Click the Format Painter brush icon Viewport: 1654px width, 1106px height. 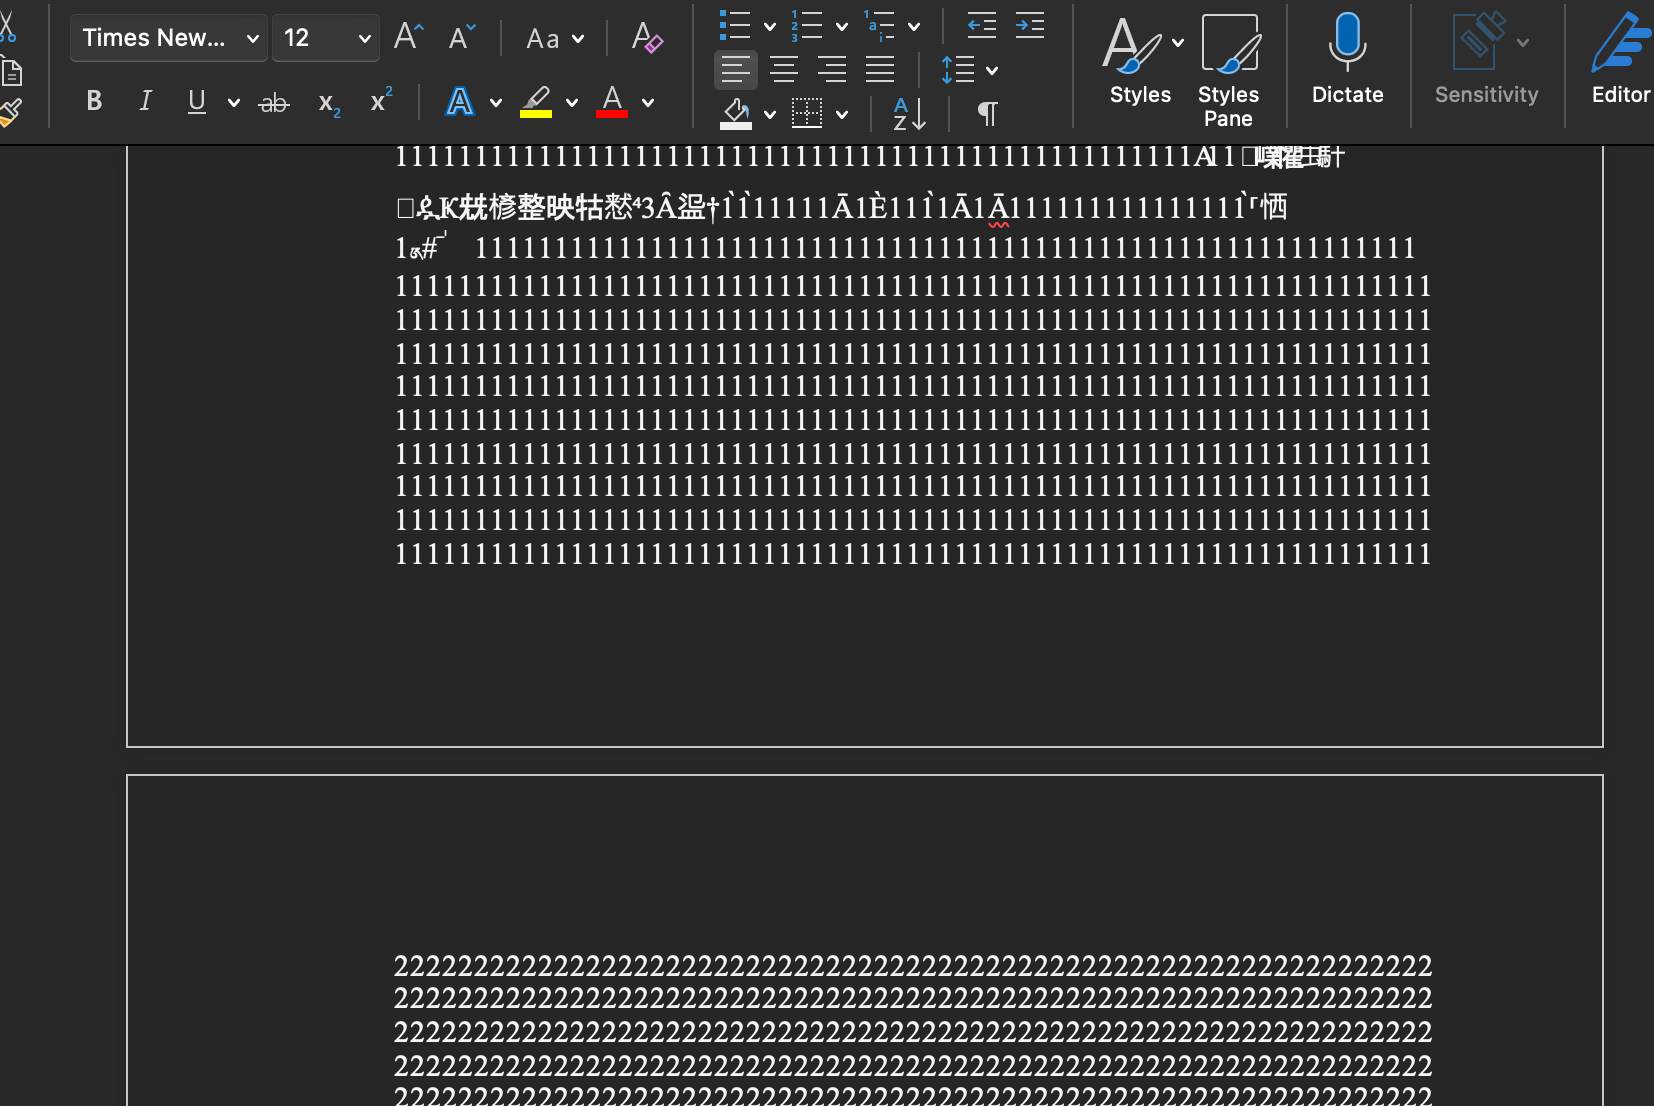(10, 112)
